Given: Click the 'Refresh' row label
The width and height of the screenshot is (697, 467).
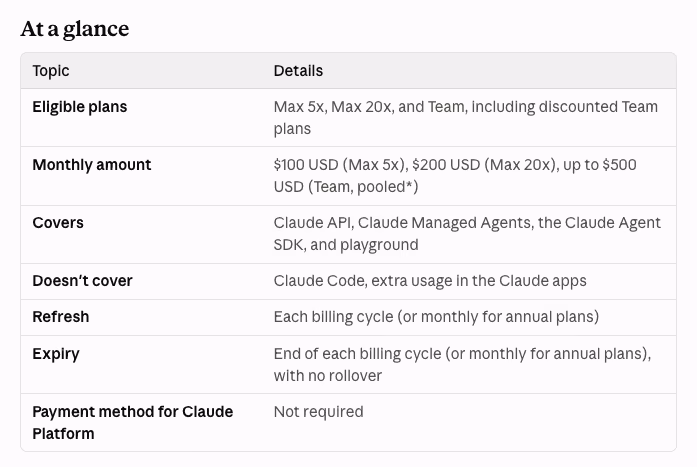Looking at the screenshot, I should (60, 317).
